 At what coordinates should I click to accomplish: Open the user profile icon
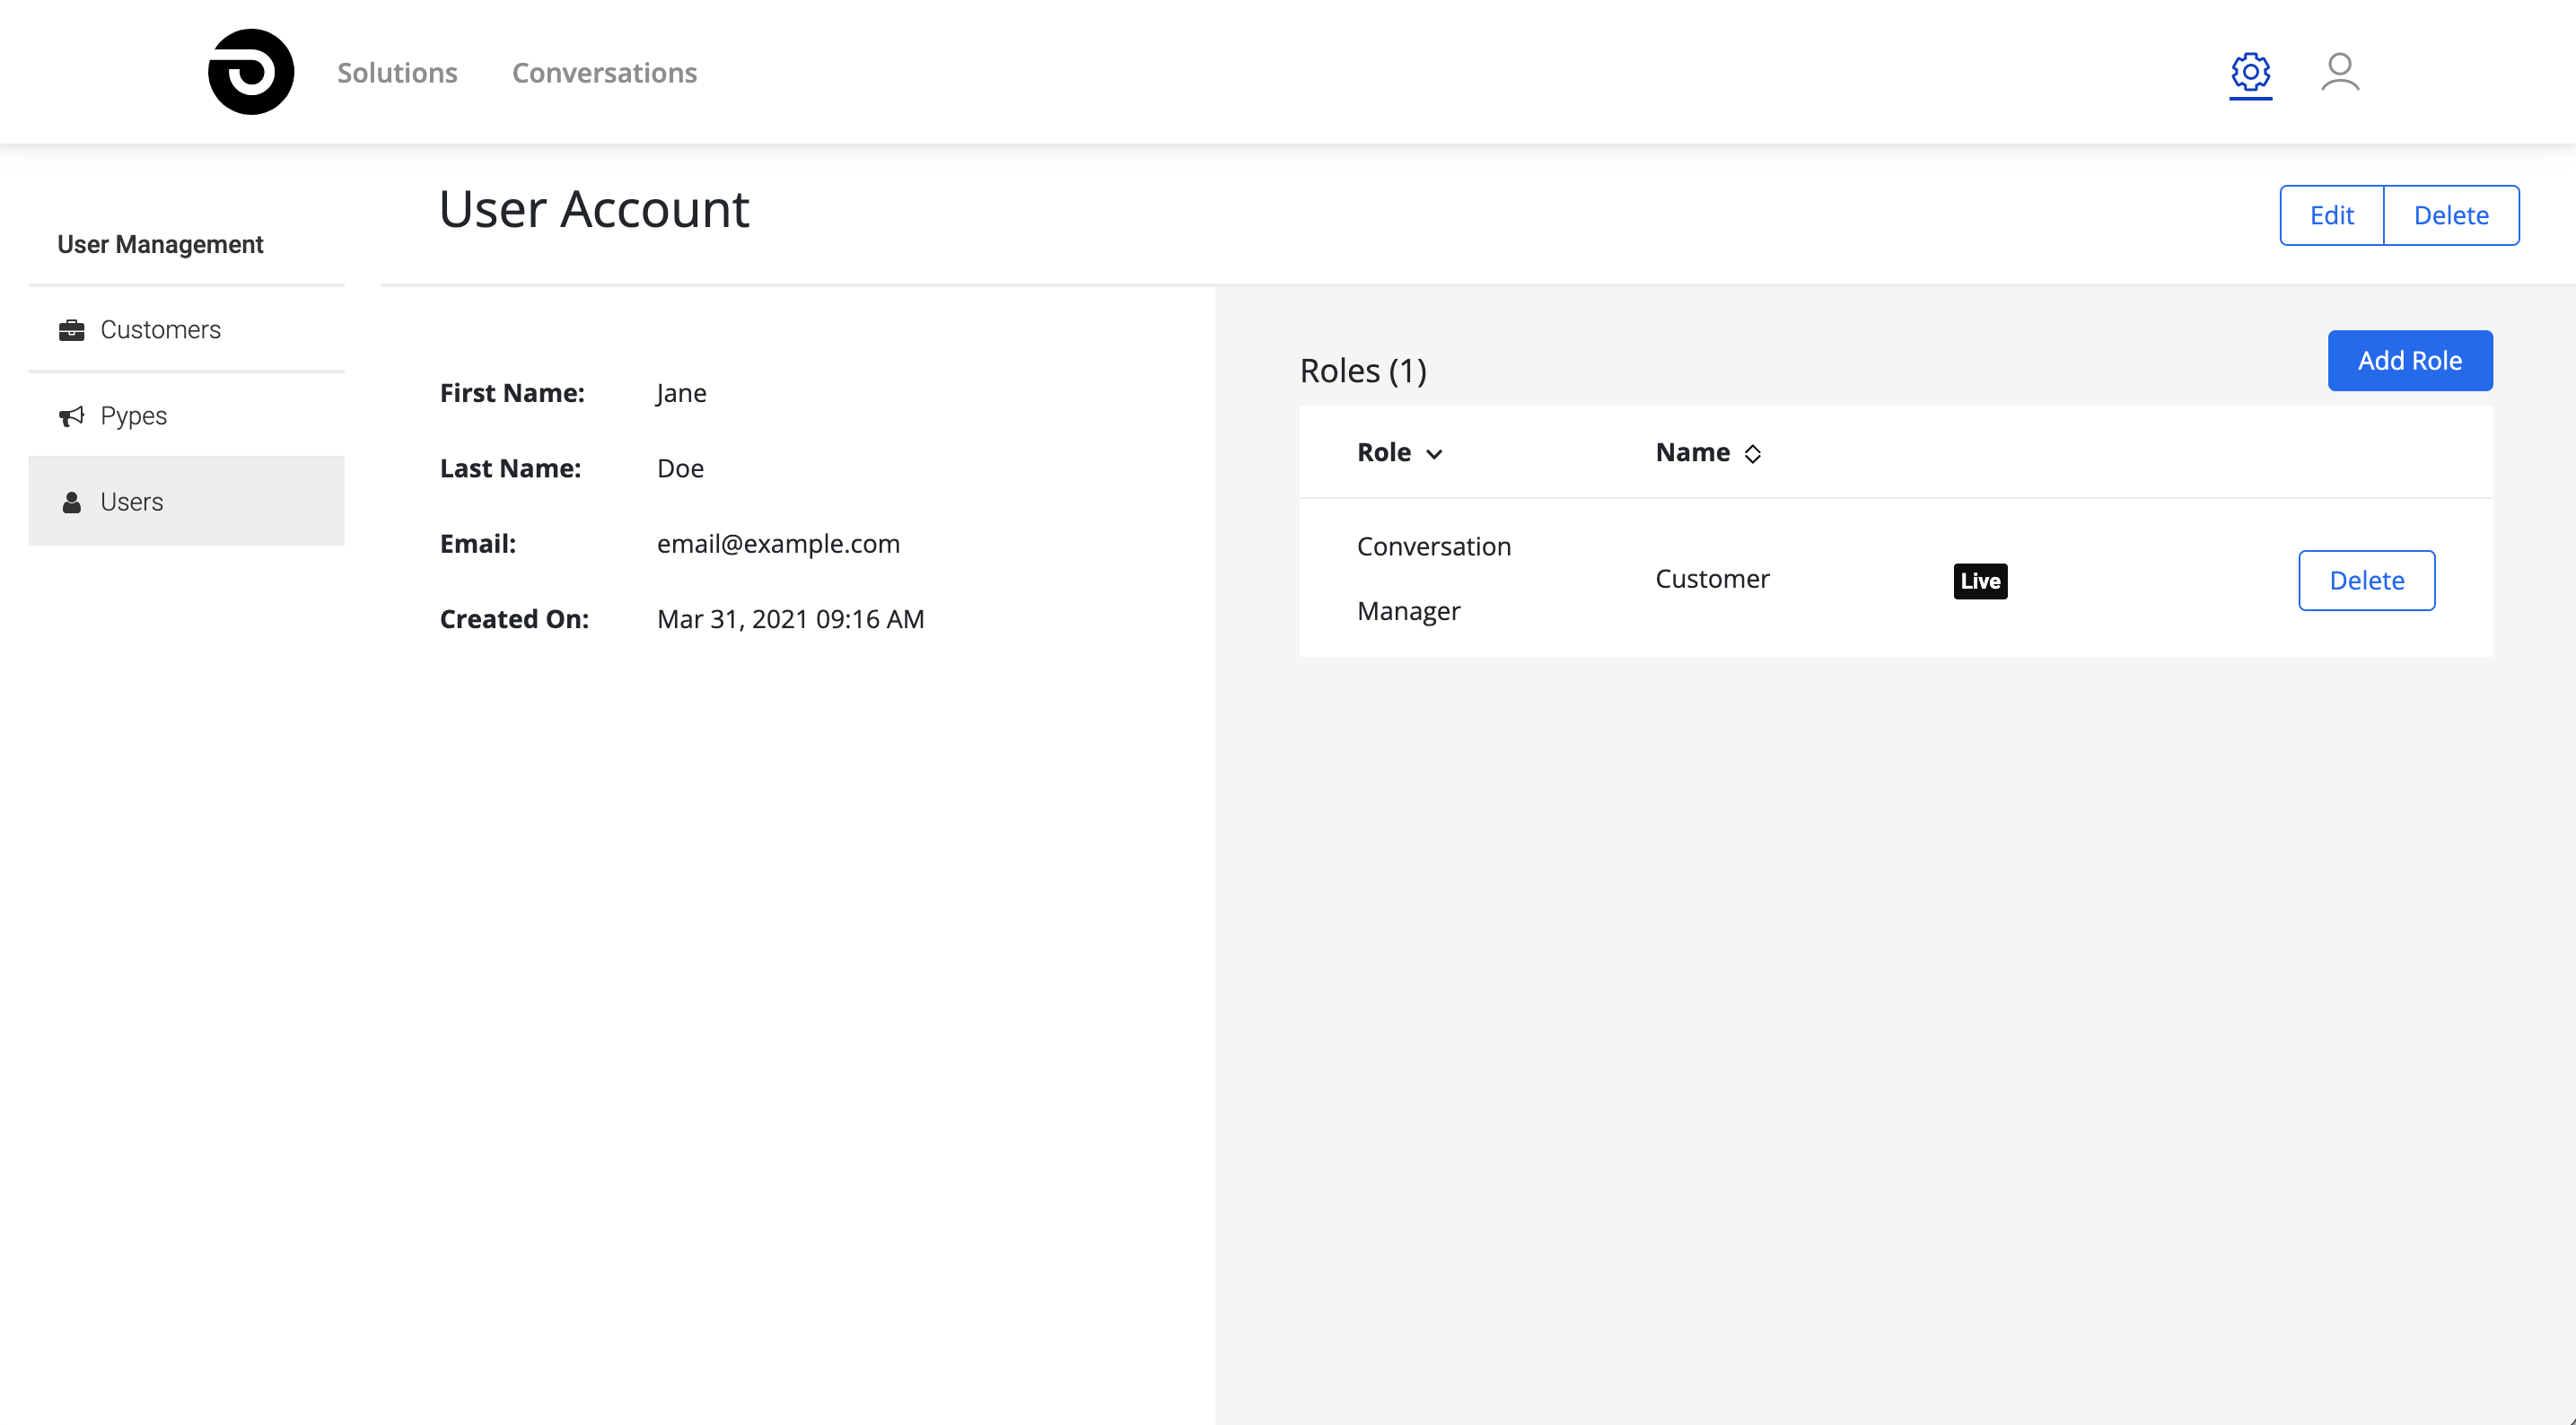point(2340,72)
